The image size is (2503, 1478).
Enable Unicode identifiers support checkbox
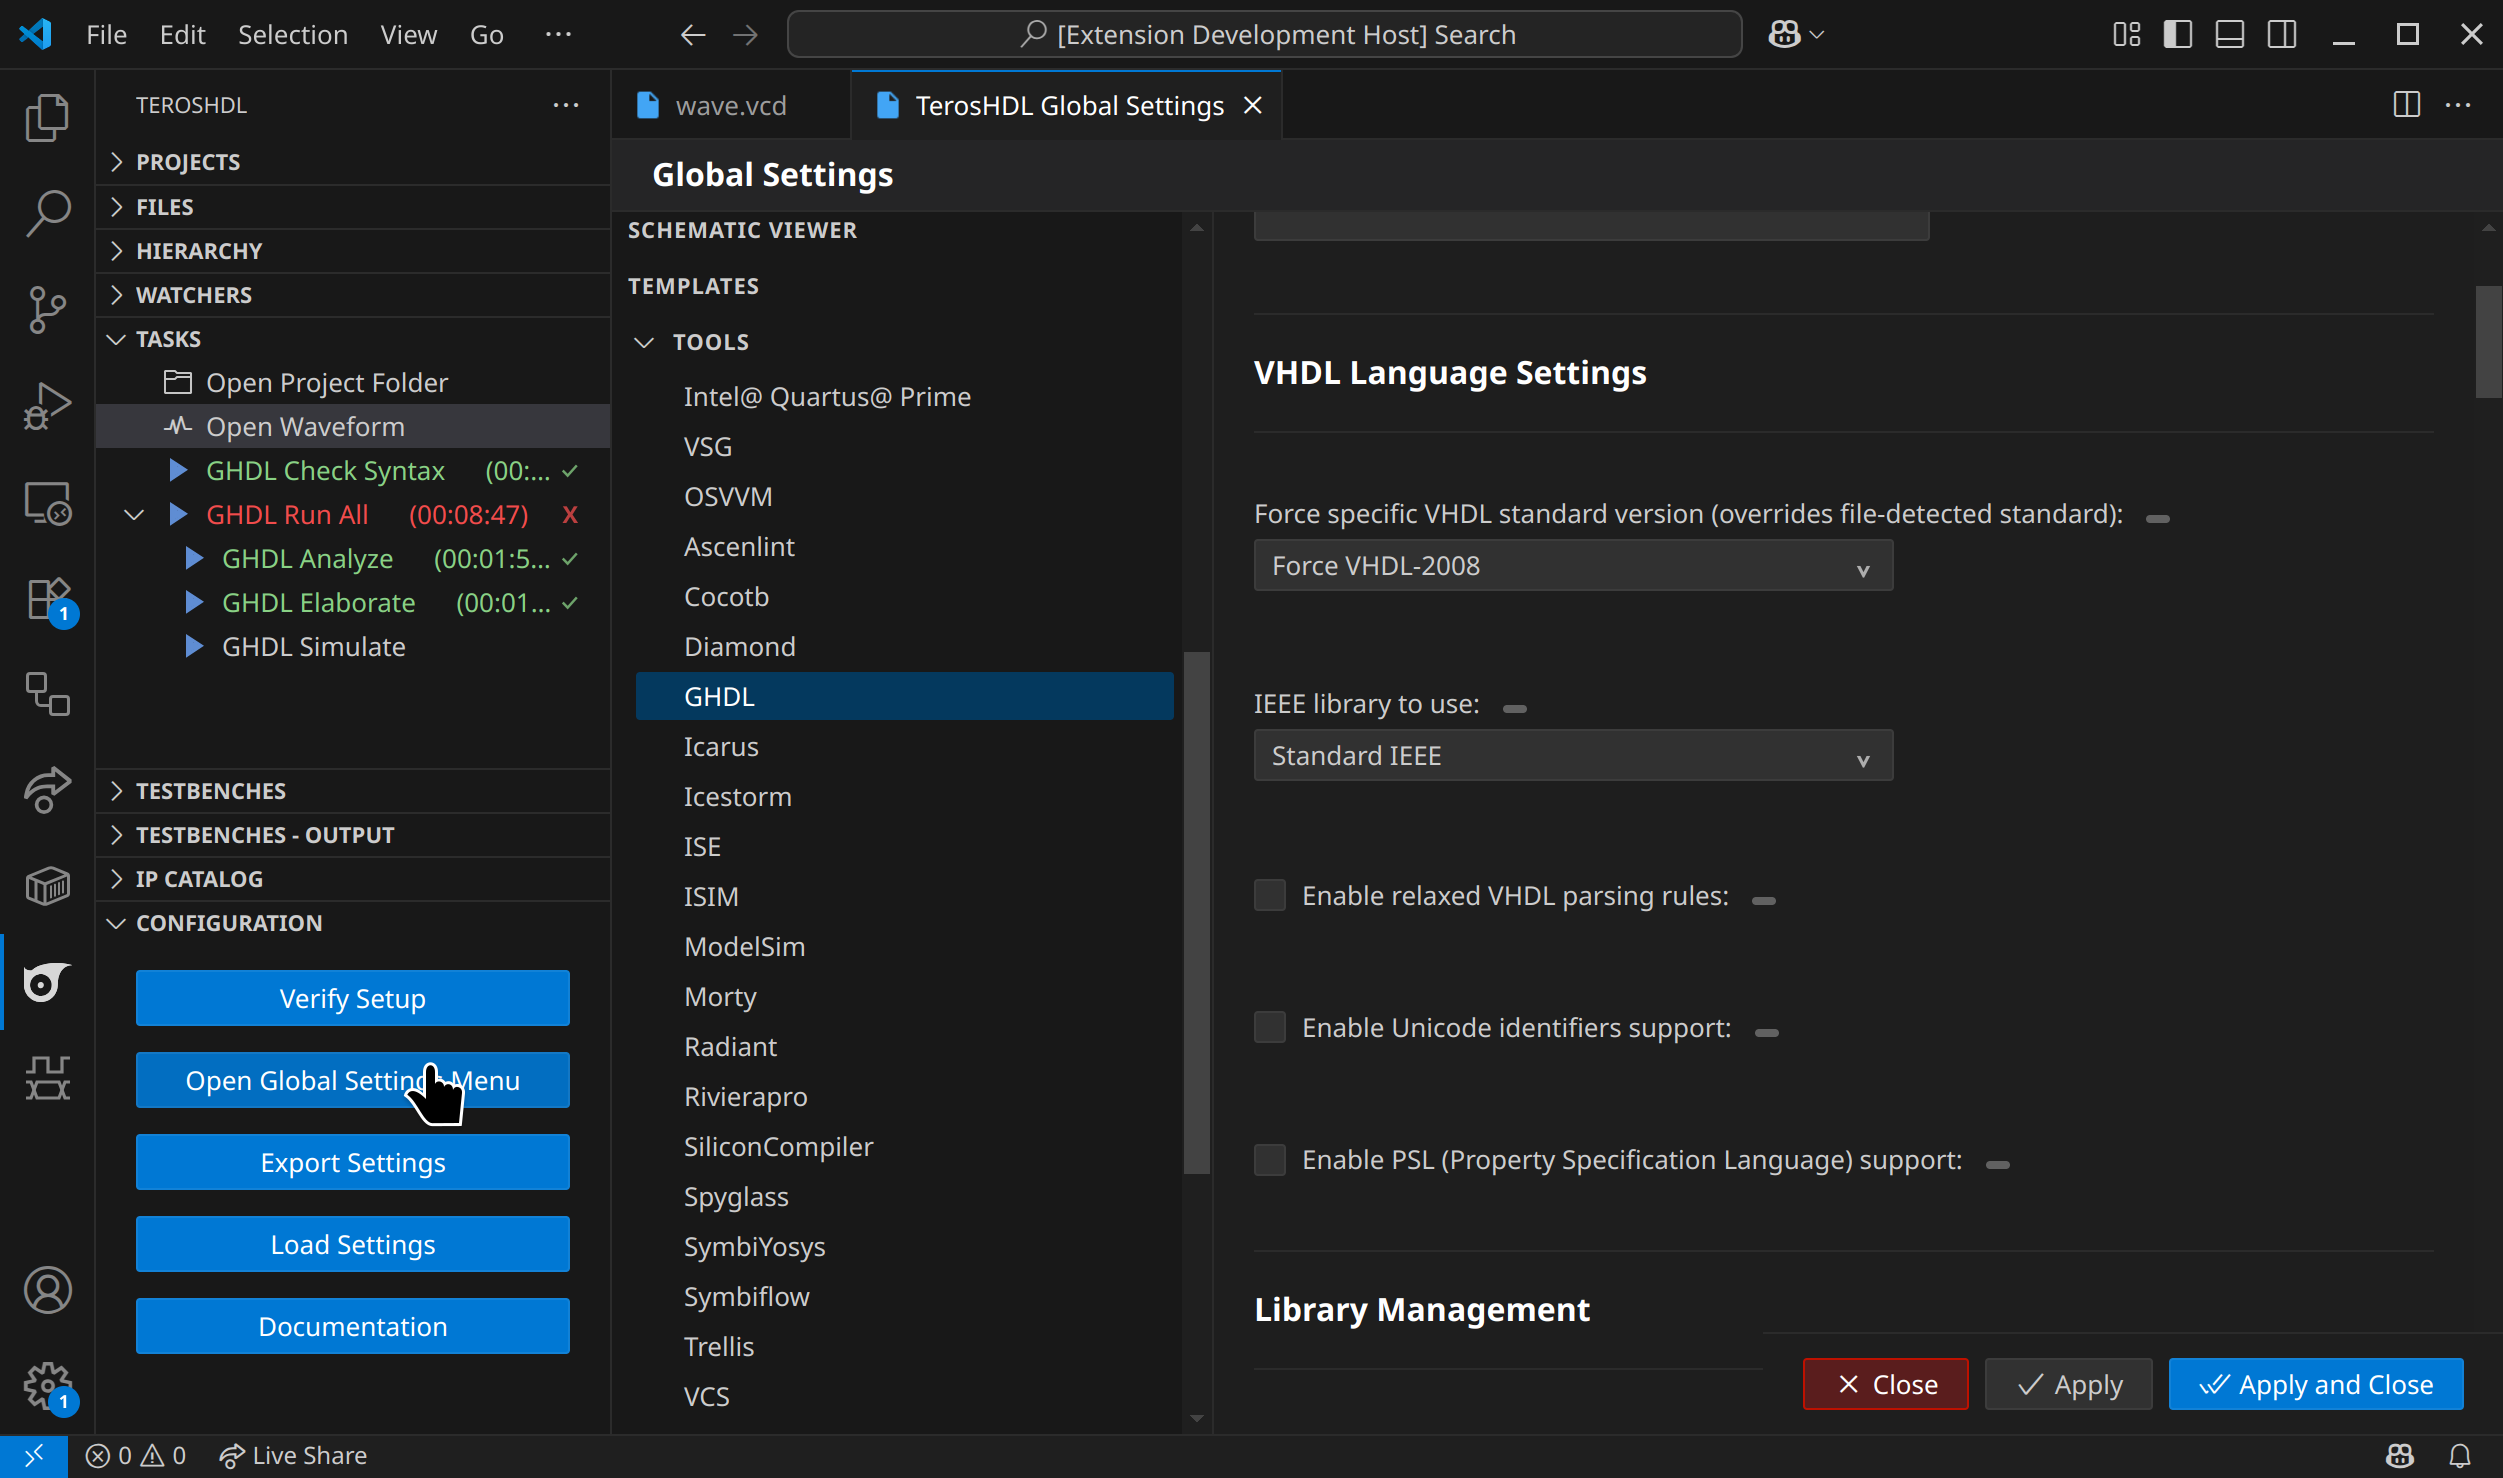pyautogui.click(x=1270, y=1027)
